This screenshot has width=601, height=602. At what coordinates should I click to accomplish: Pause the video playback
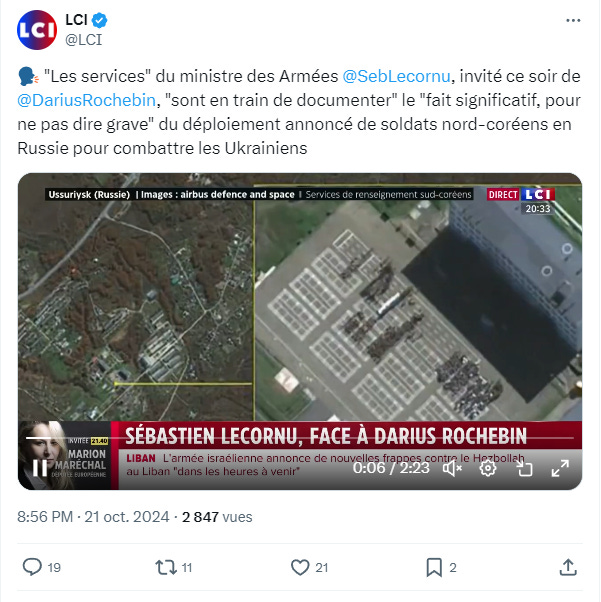(x=40, y=468)
